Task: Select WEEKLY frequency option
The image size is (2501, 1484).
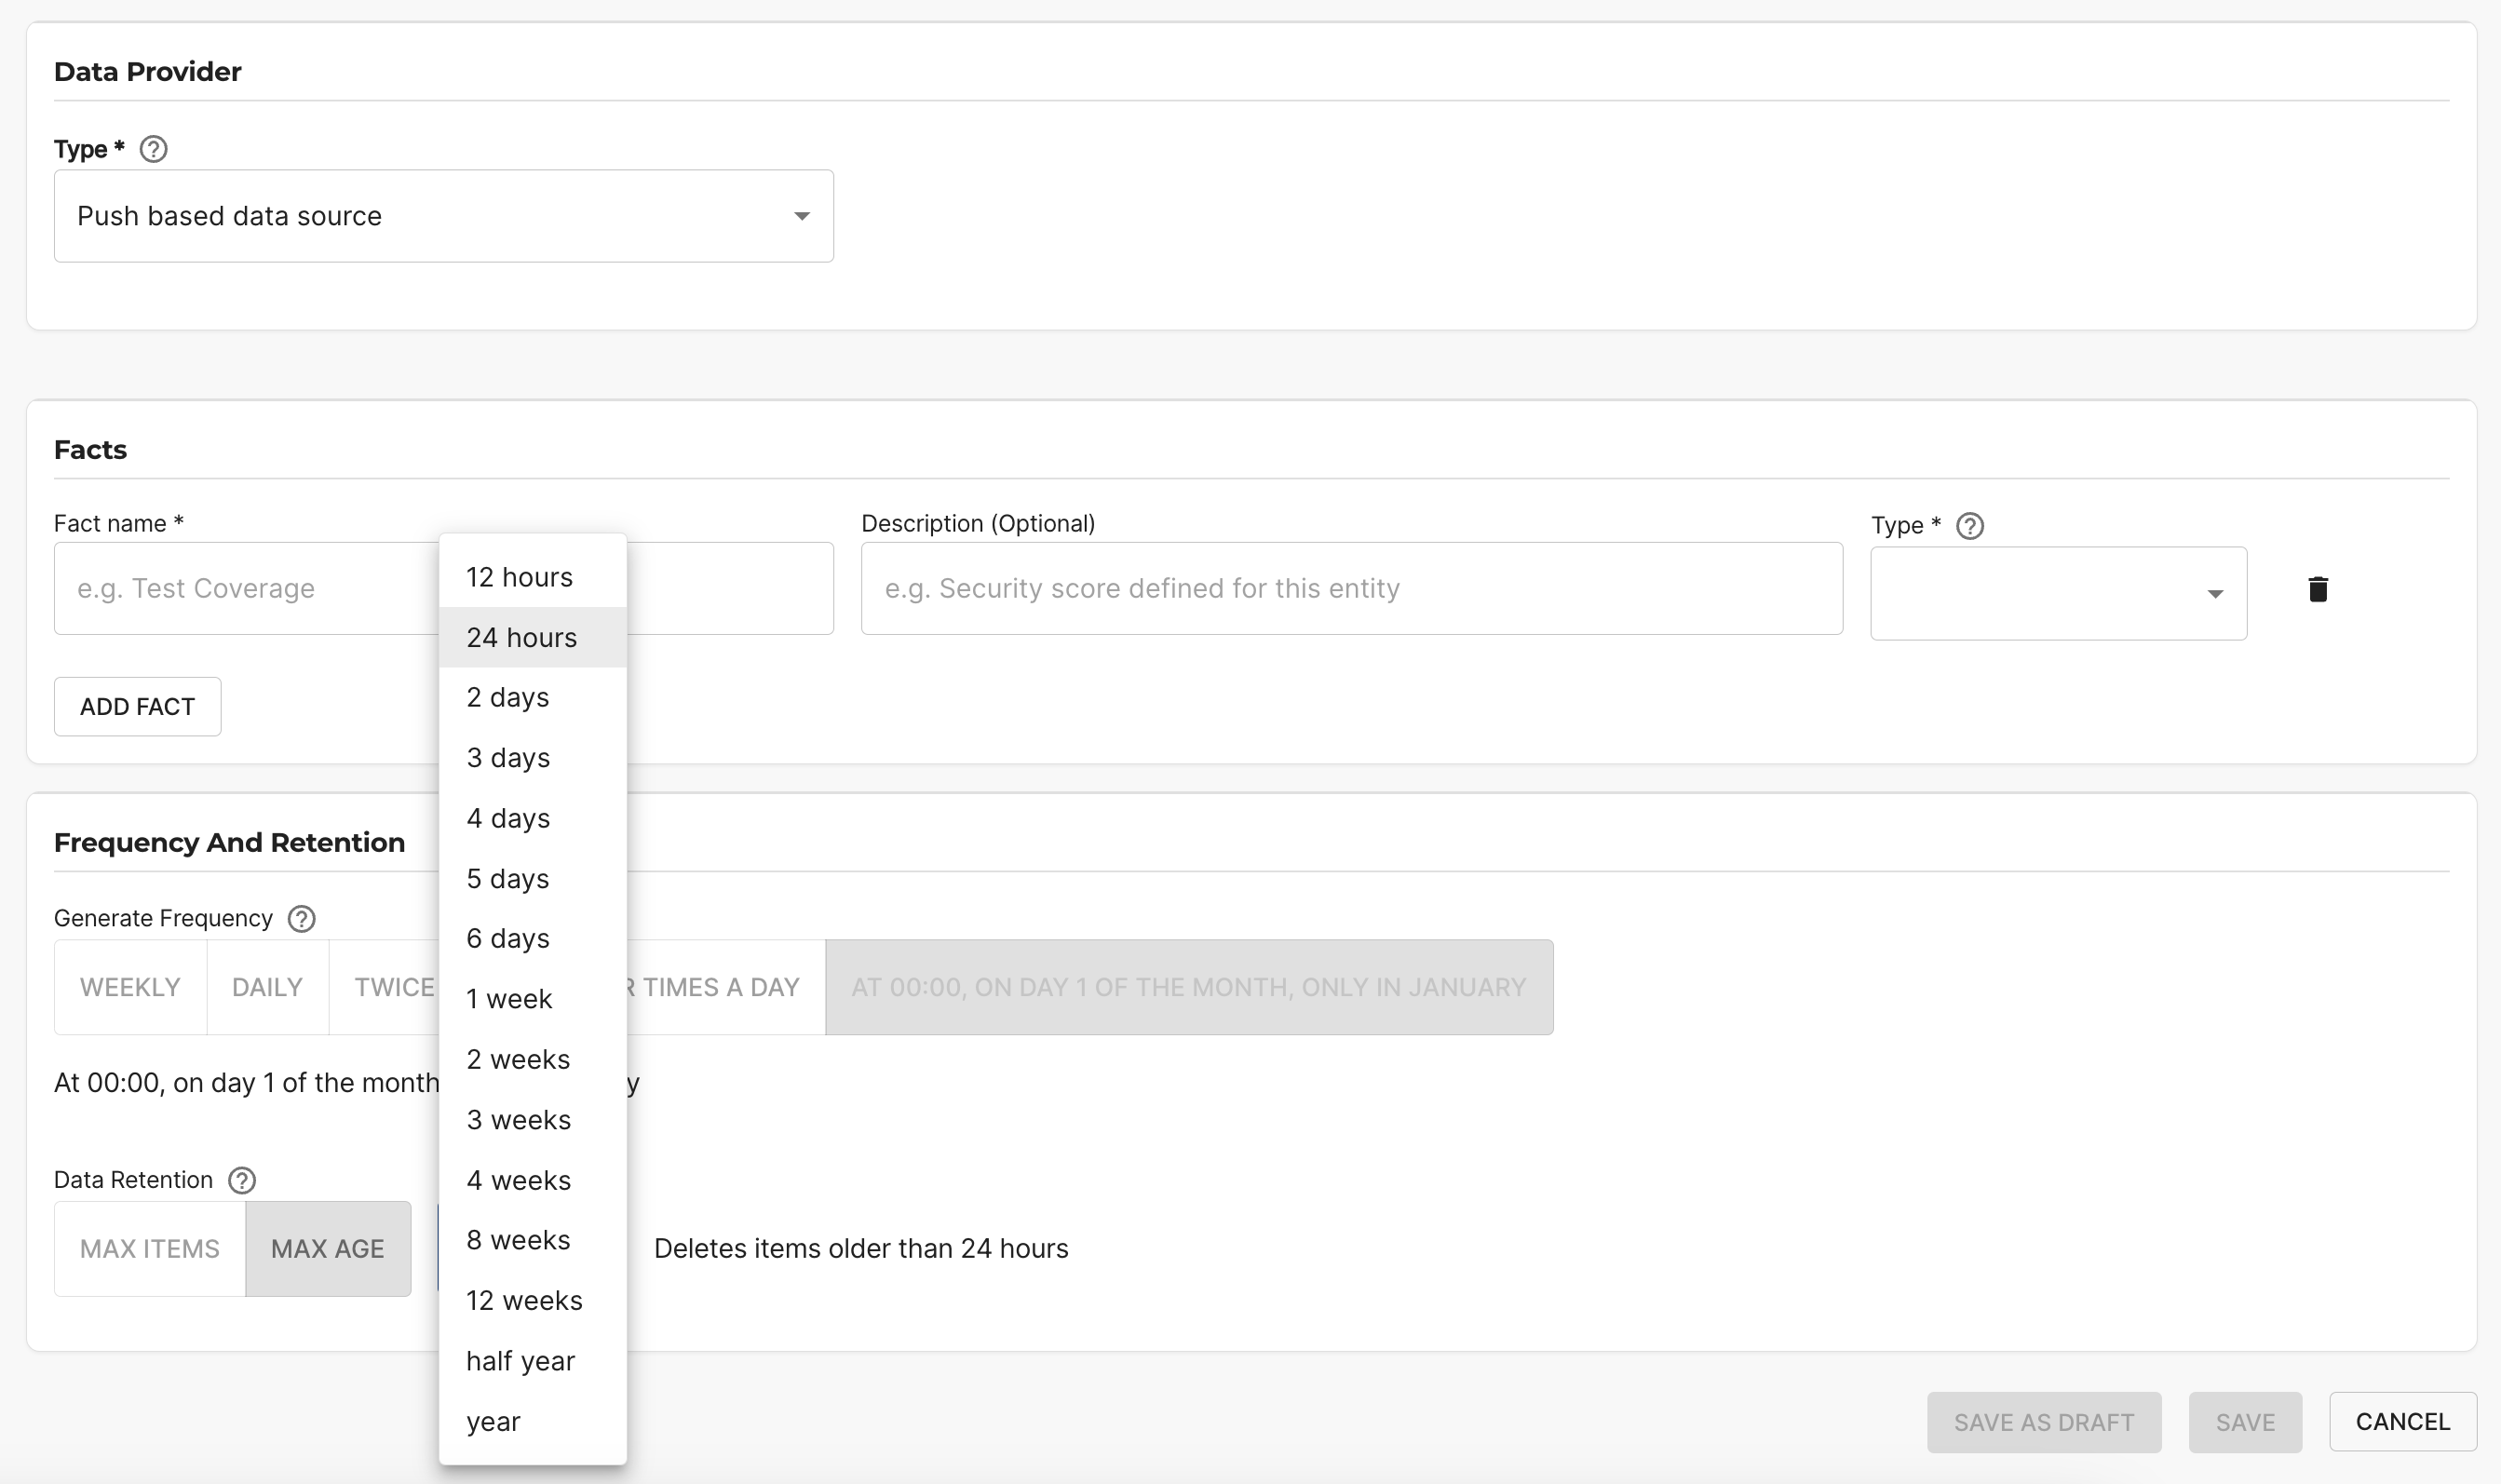Action: (x=130, y=987)
